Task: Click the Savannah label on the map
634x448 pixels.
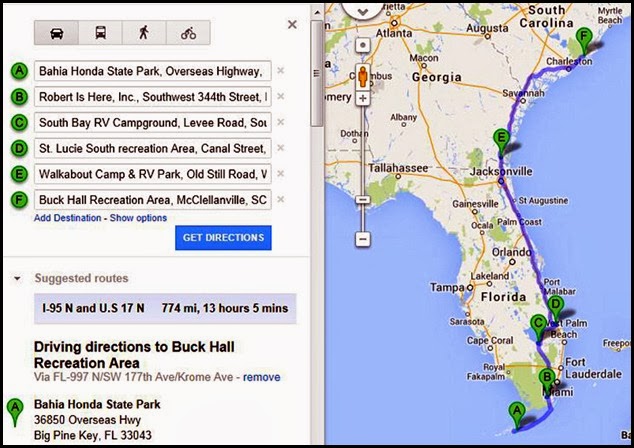Action: [x=524, y=93]
